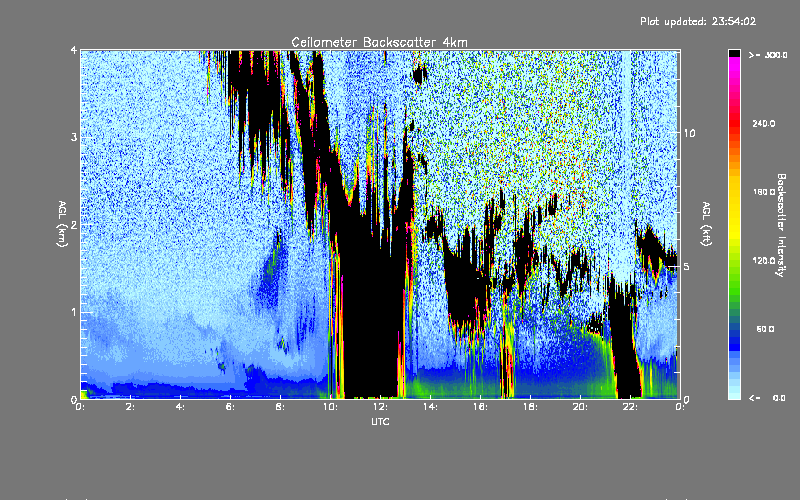Click the "5" kft tick on right axis

click(686, 266)
